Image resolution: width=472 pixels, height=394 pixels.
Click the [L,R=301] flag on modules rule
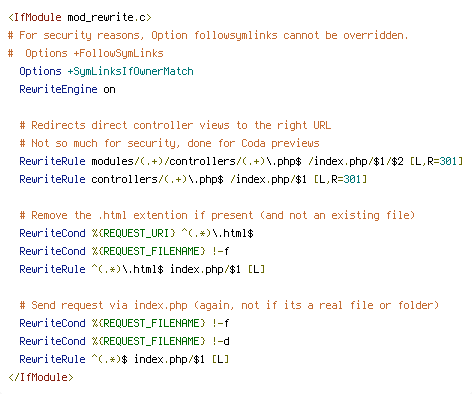click(x=436, y=161)
